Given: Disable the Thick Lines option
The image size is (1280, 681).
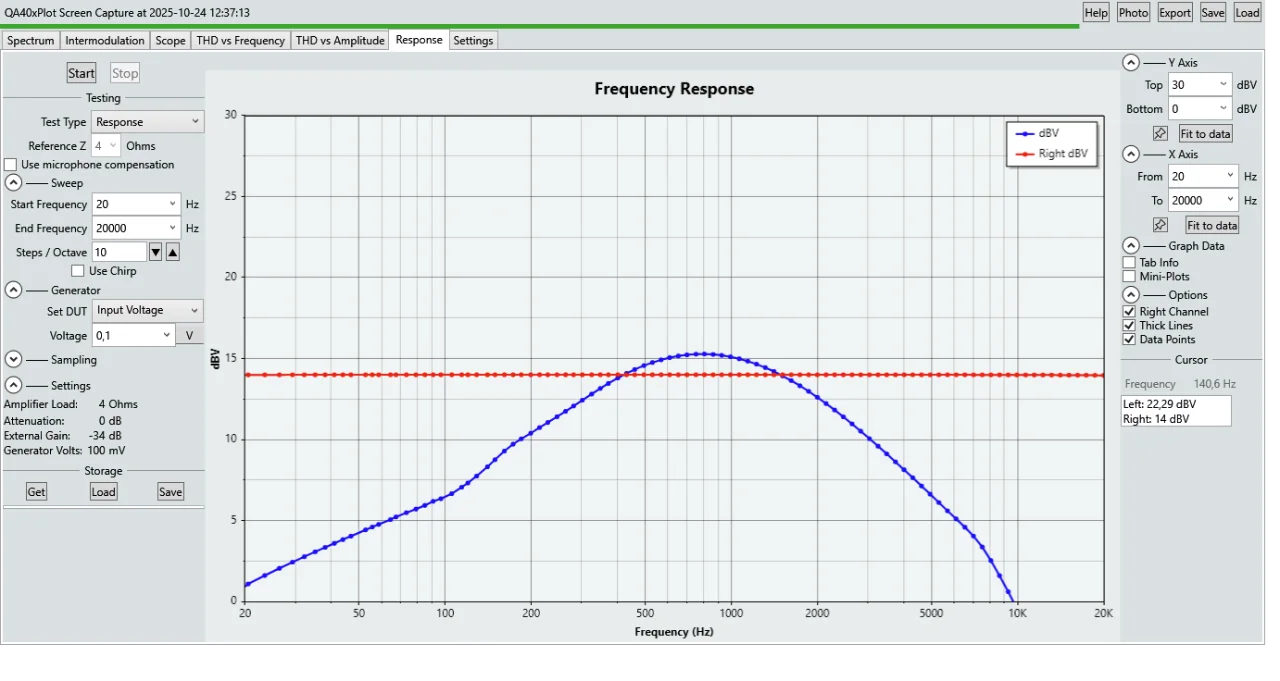Looking at the screenshot, I should coord(1128,325).
